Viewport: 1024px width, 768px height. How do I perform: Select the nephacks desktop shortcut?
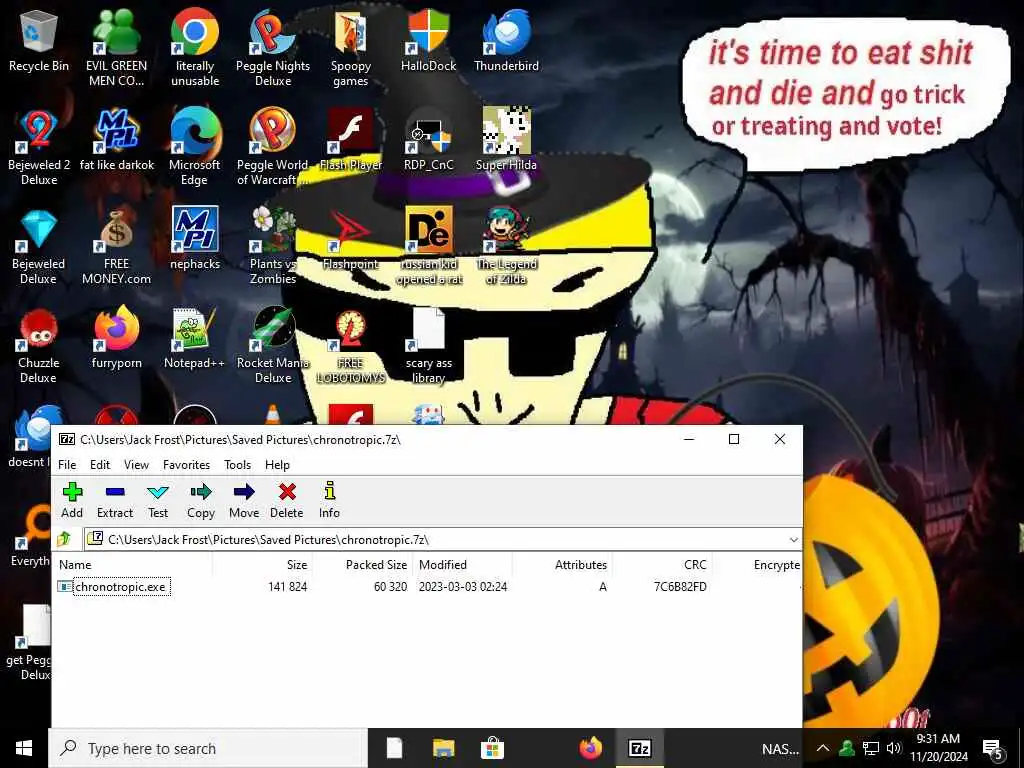195,238
